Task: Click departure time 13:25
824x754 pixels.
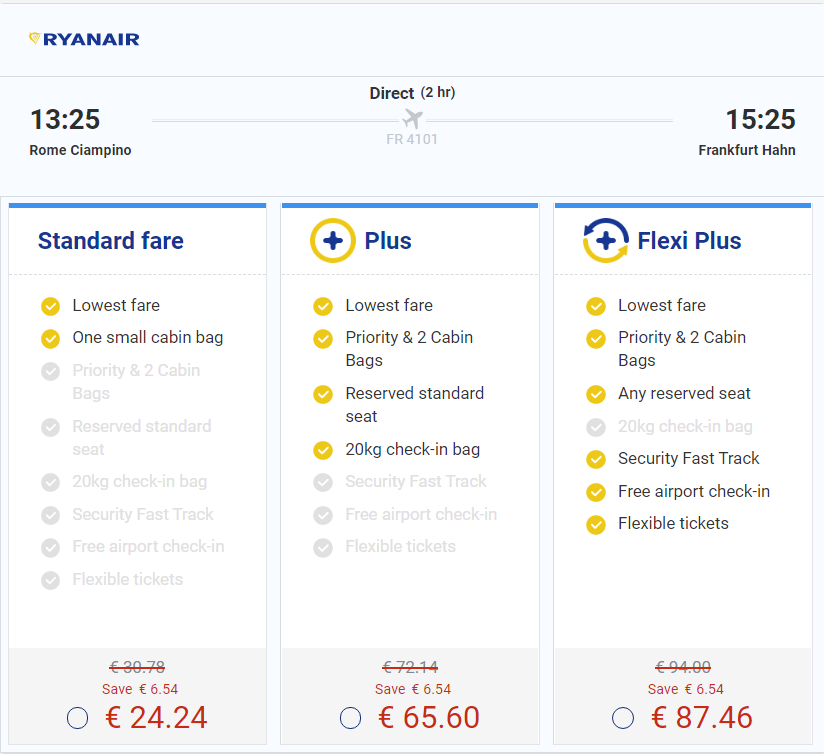Action: coord(65,119)
